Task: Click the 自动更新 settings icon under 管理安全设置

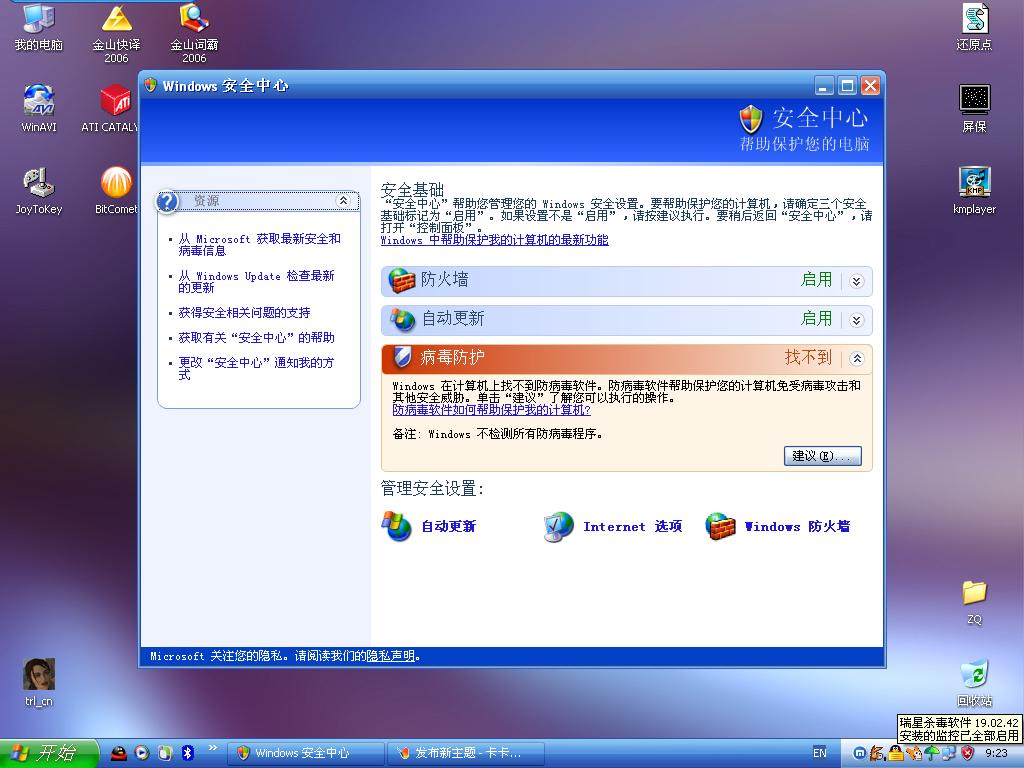Action: 396,526
